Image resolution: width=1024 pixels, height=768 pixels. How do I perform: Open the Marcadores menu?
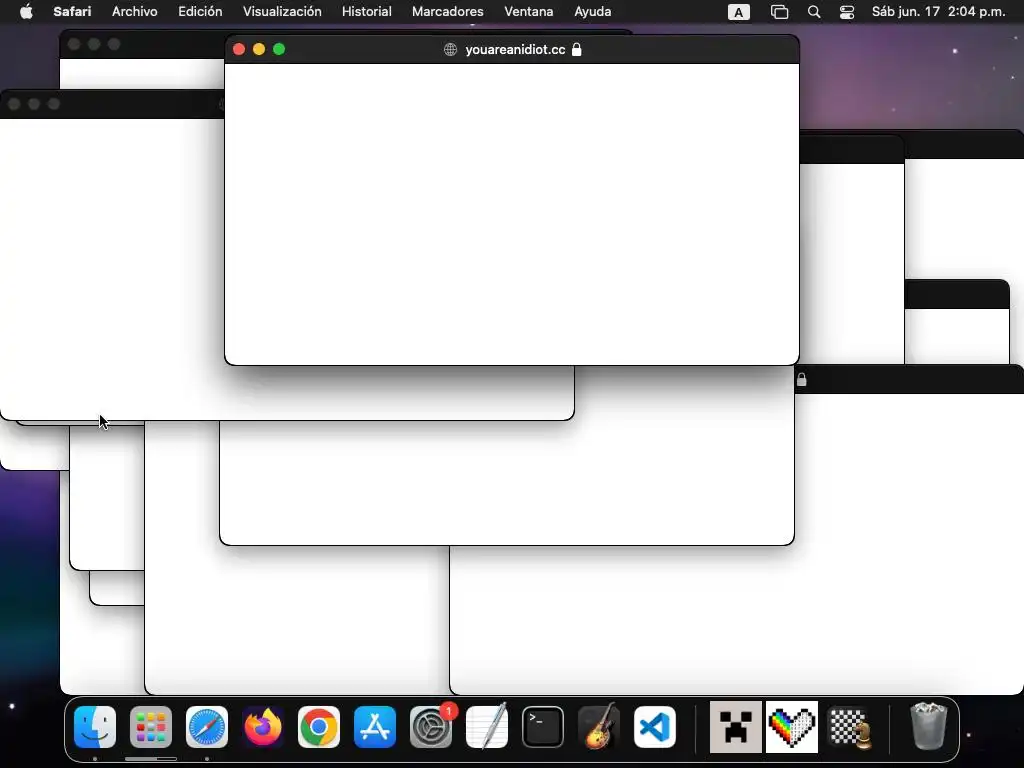click(447, 11)
